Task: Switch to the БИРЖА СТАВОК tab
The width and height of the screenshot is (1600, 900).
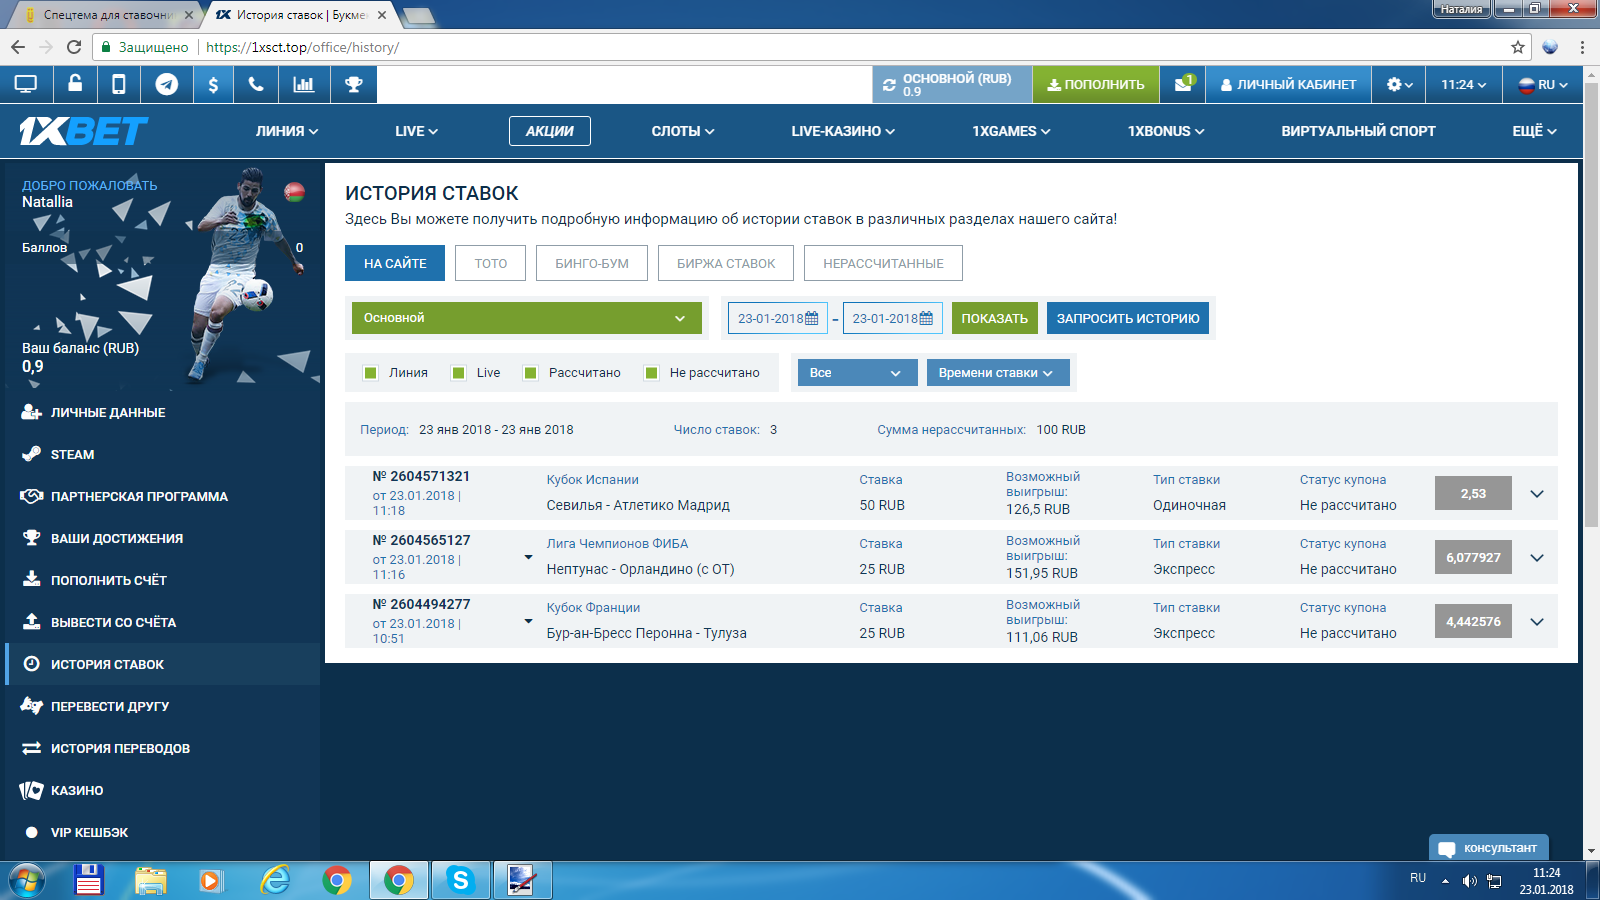Action: click(x=726, y=263)
